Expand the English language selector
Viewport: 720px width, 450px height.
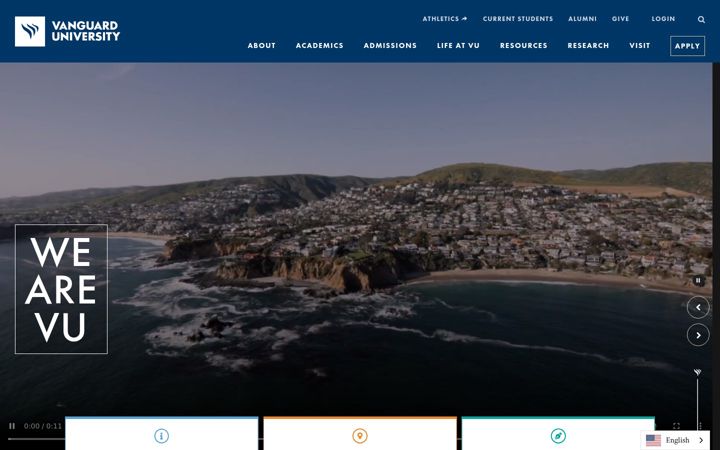(x=675, y=440)
